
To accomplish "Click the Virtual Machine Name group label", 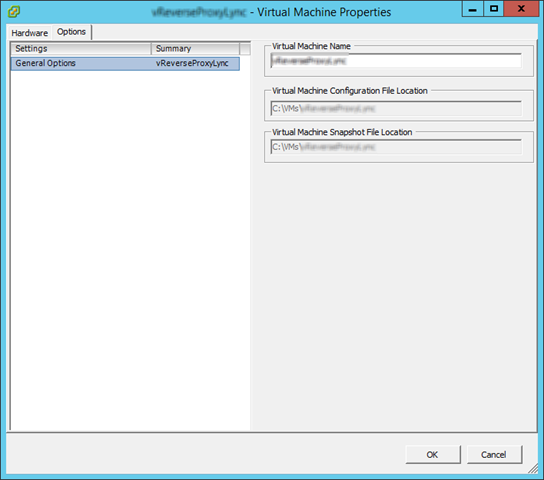I will (x=311, y=46).
